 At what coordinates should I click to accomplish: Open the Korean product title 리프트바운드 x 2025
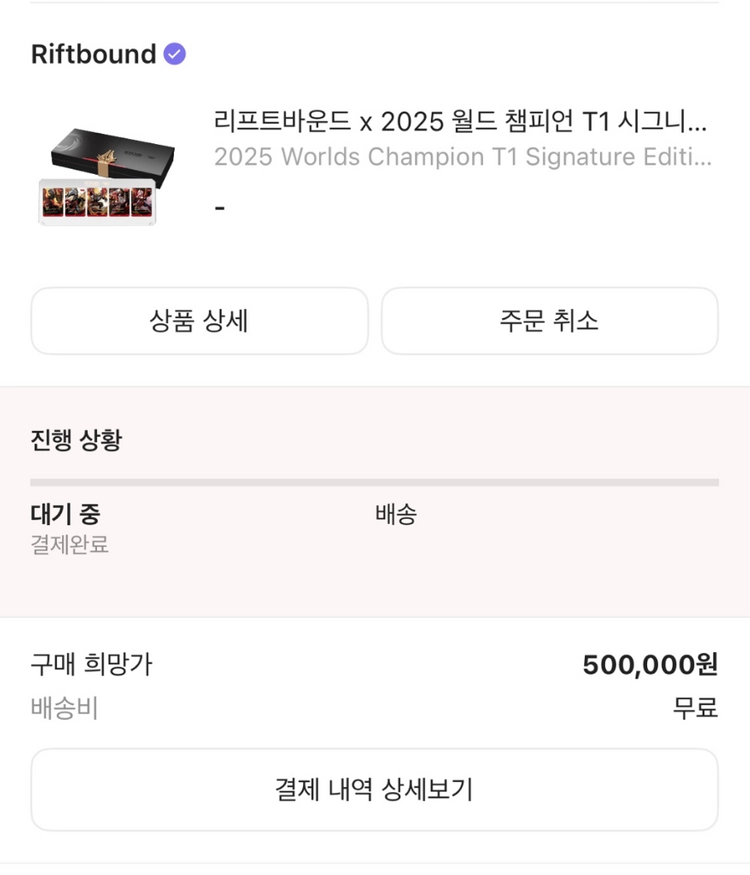click(460, 121)
